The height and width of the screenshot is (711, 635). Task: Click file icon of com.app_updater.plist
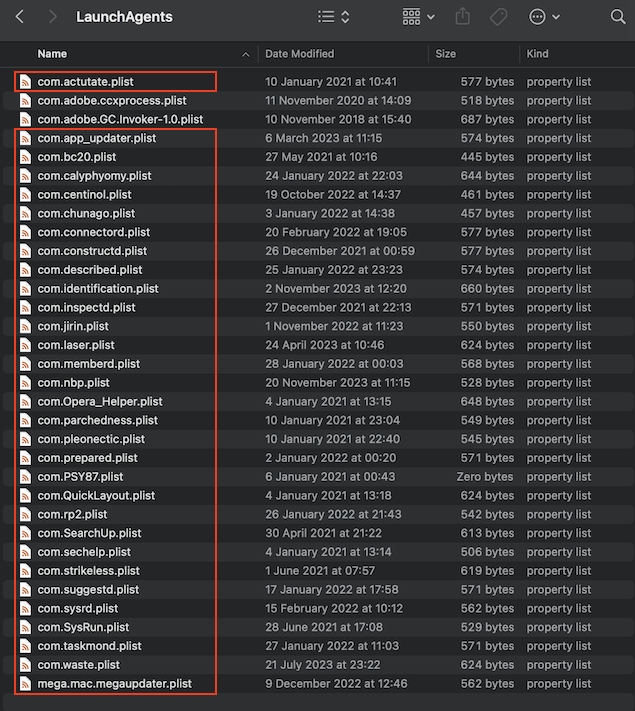pyautogui.click(x=25, y=138)
